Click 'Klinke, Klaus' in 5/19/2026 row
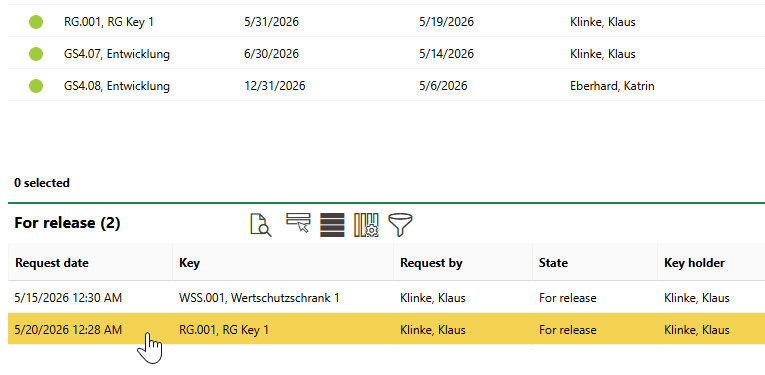The height and width of the screenshot is (375, 765). click(603, 22)
